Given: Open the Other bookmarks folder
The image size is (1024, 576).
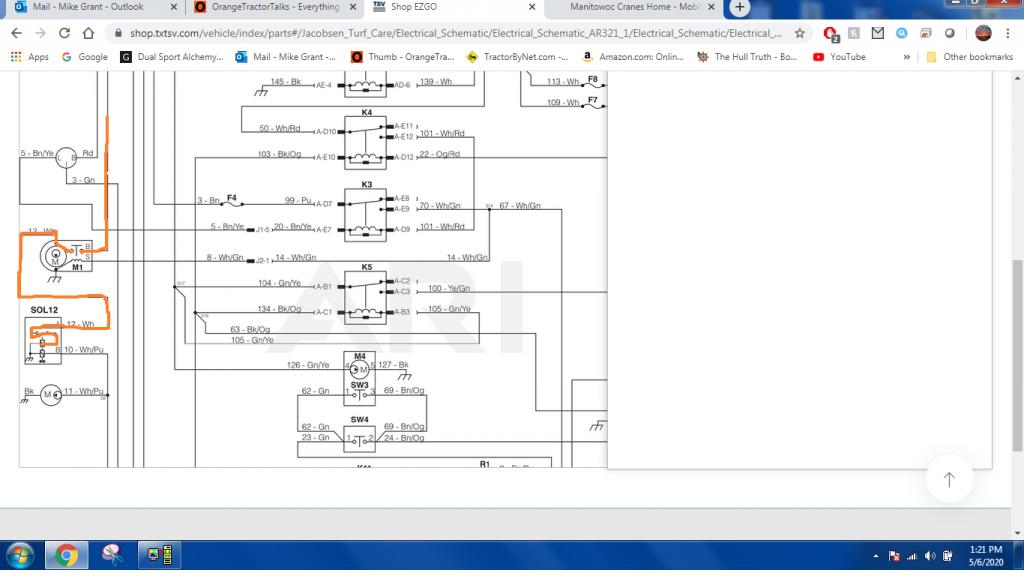Looking at the screenshot, I should pyautogui.click(x=969, y=57).
